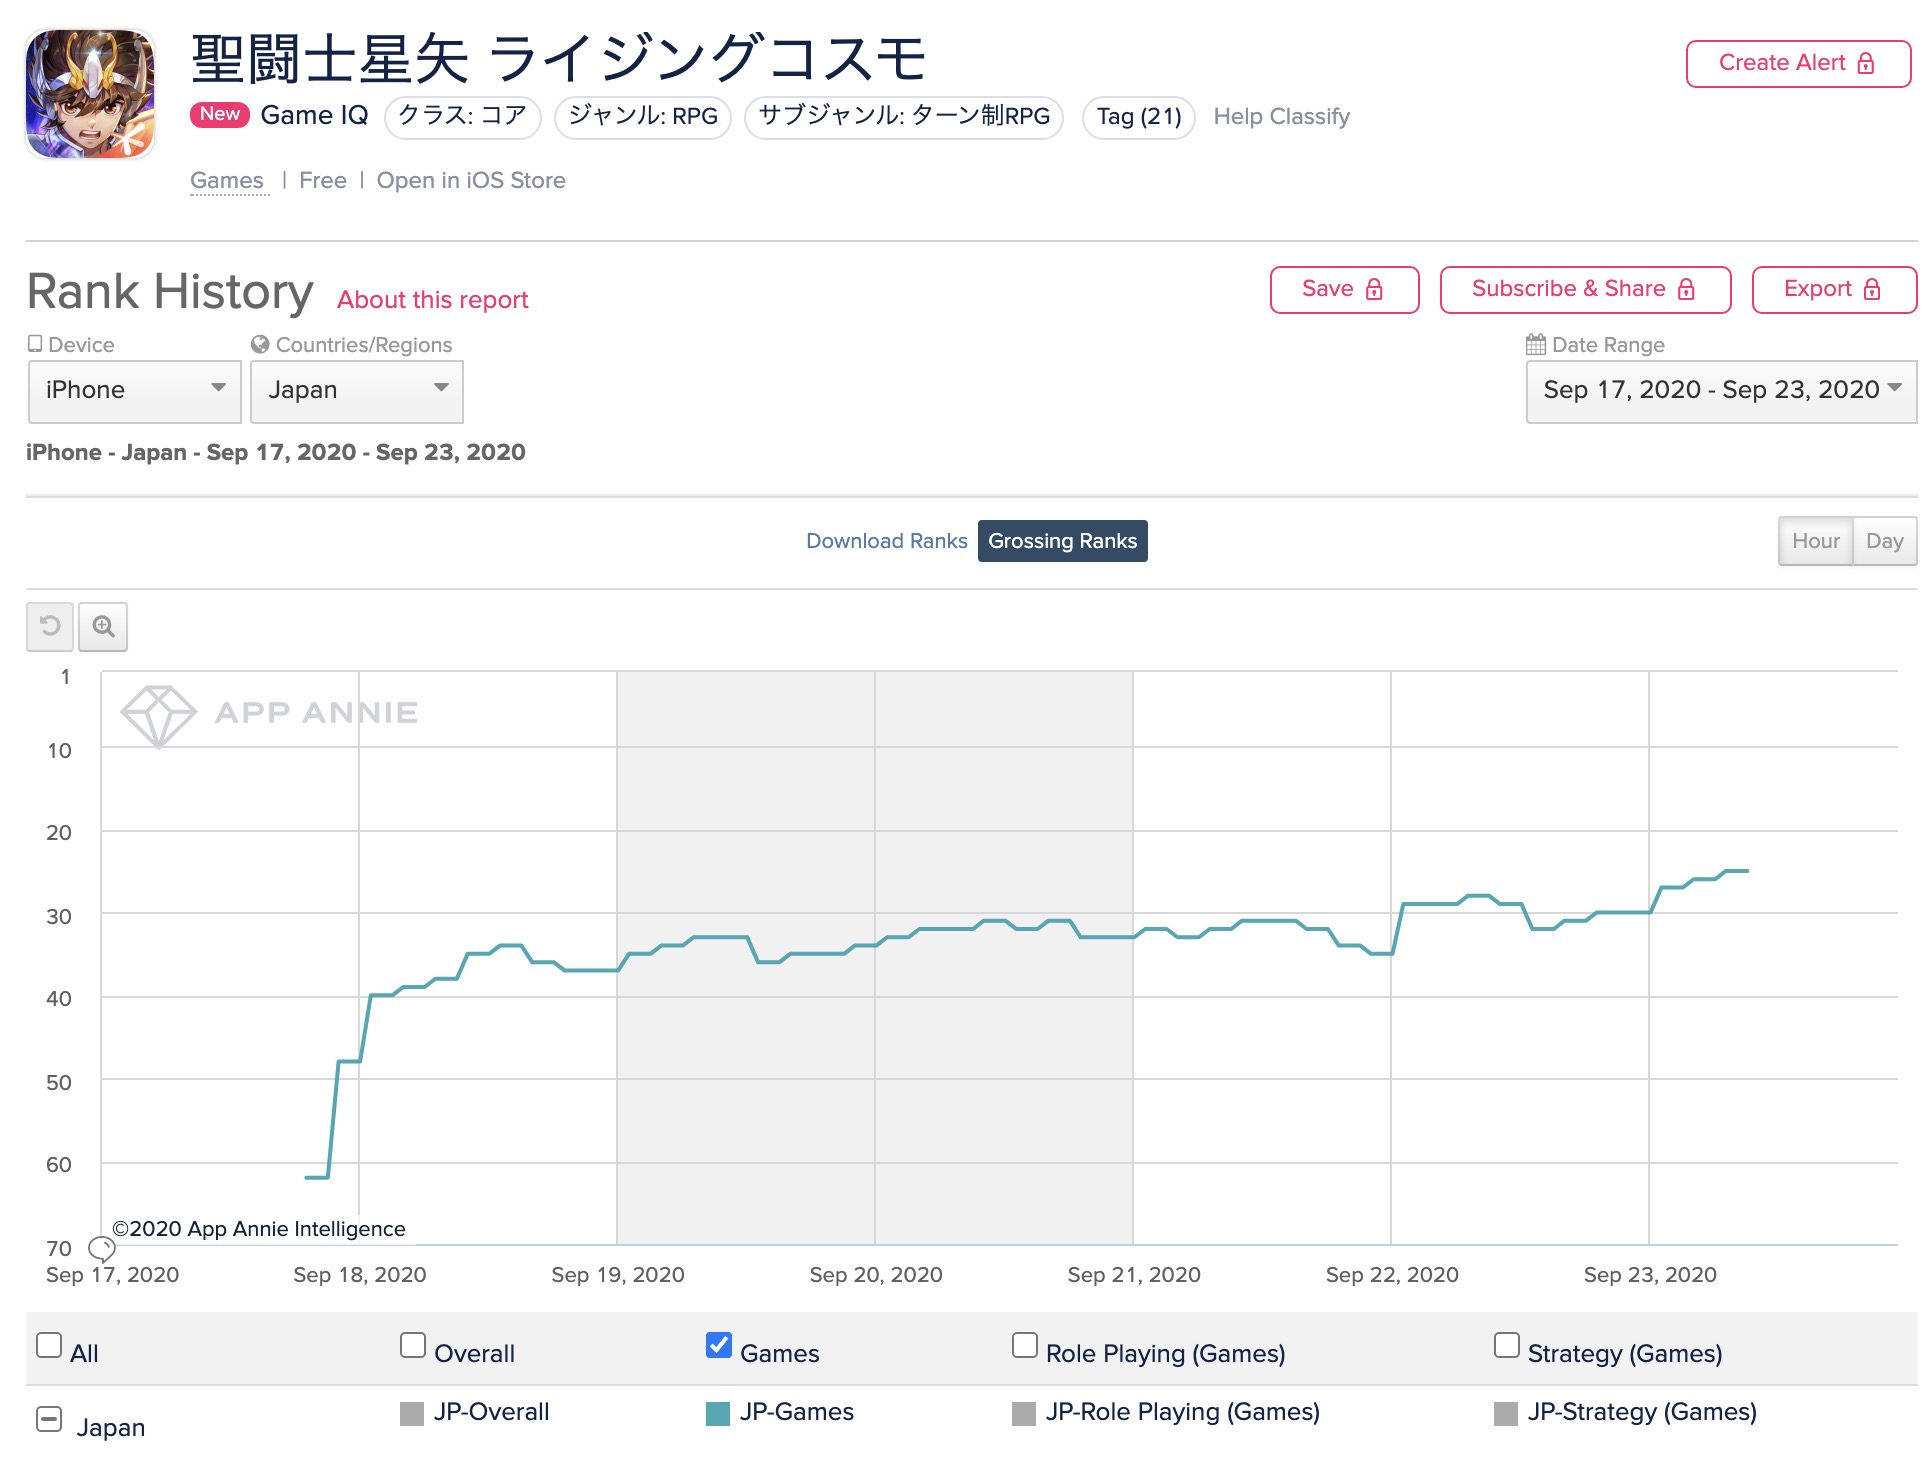Click the JP-Role Playing (Games) gray swatch
This screenshot has height=1464, width=1930.
click(x=1024, y=1413)
